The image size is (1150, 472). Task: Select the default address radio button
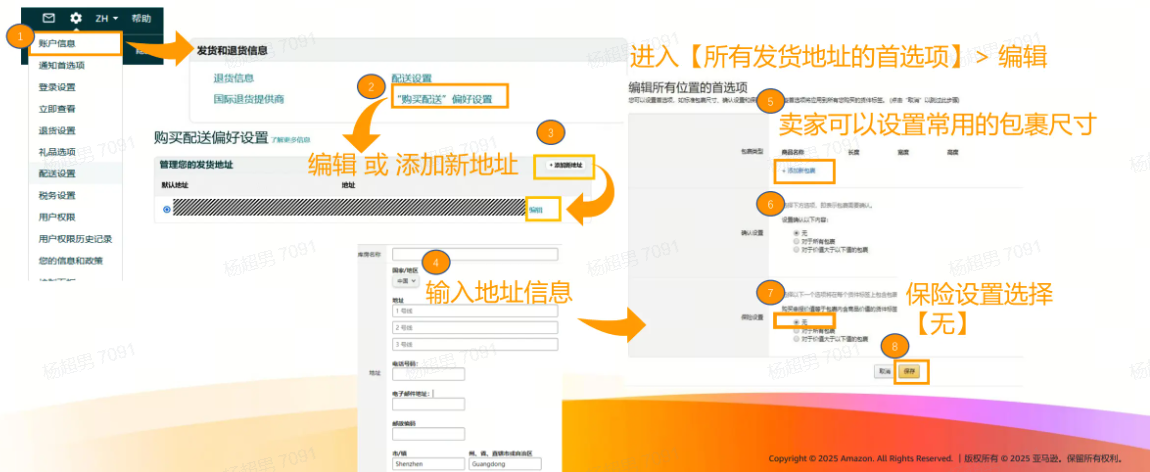click(x=167, y=210)
